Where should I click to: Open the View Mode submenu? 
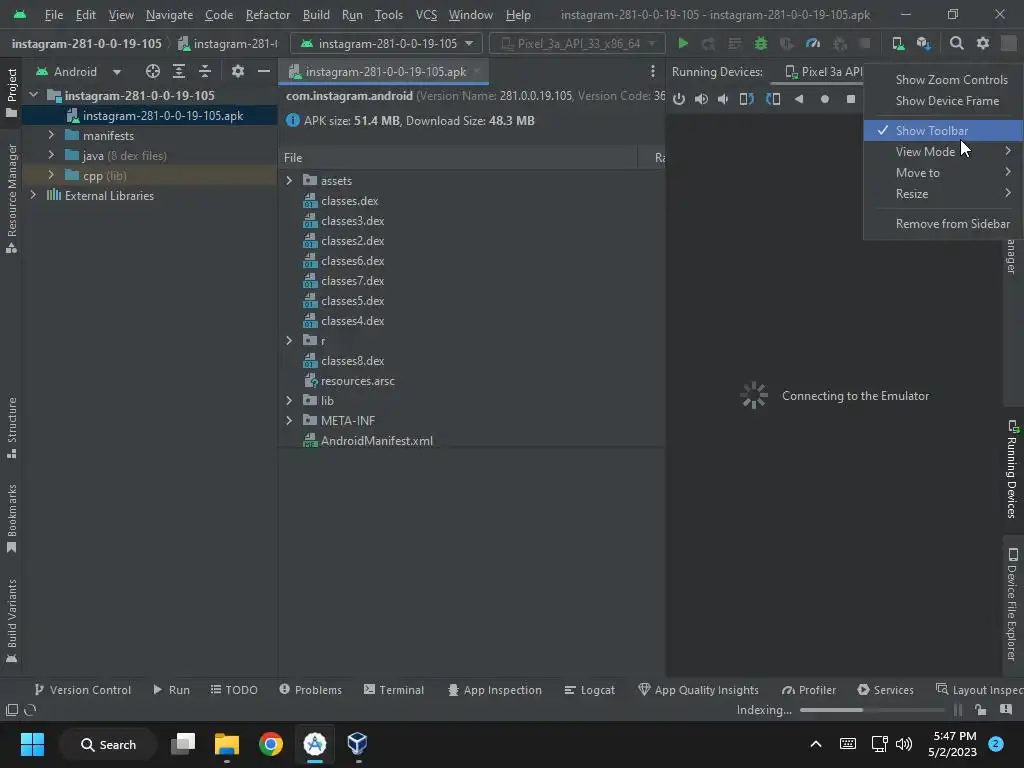point(943,152)
